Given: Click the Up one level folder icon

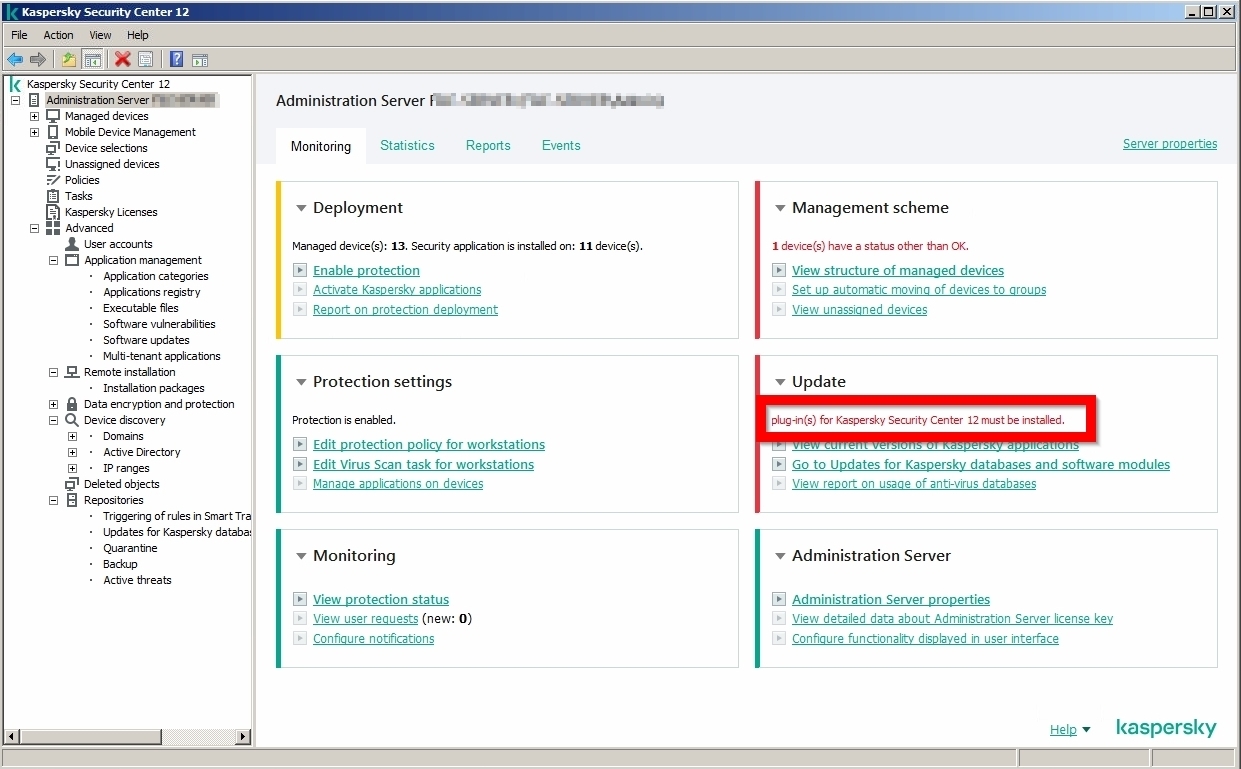Looking at the screenshot, I should (68, 60).
